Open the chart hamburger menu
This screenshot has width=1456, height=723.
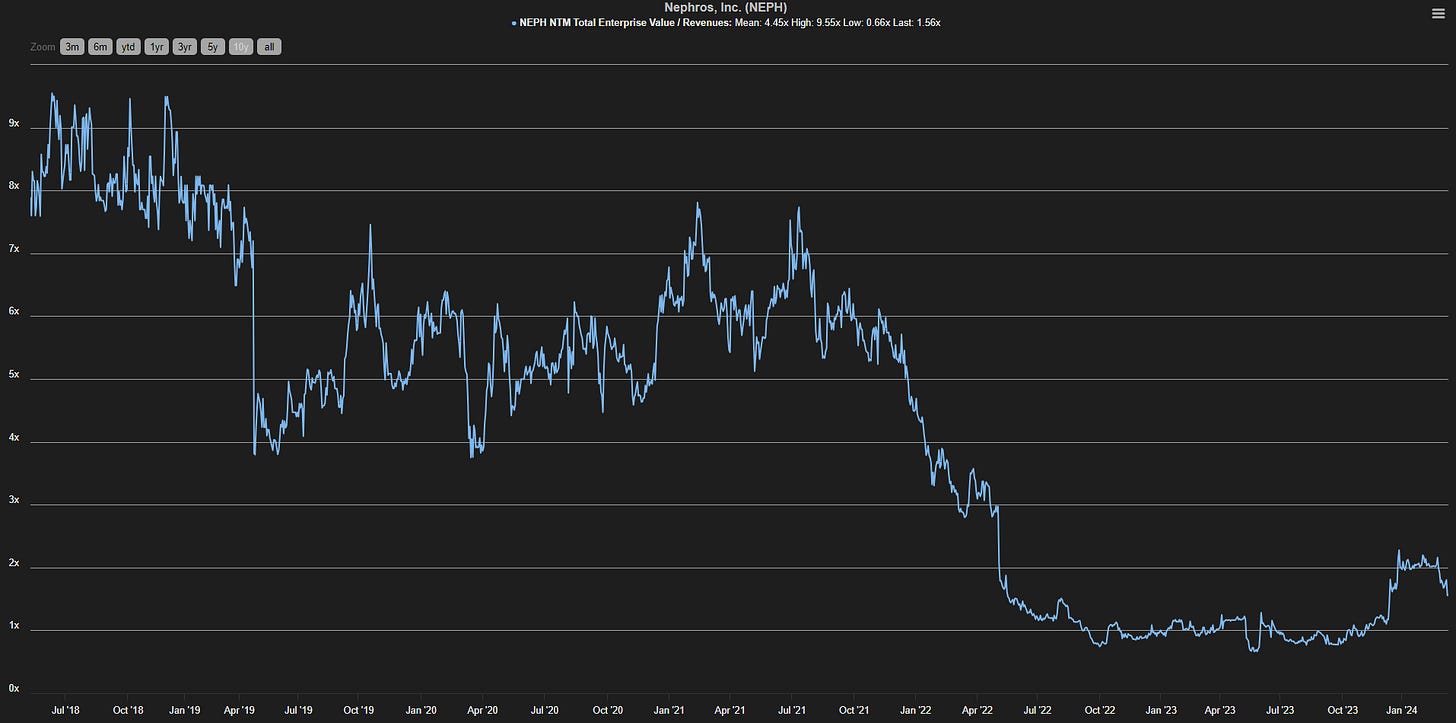click(x=1438, y=13)
